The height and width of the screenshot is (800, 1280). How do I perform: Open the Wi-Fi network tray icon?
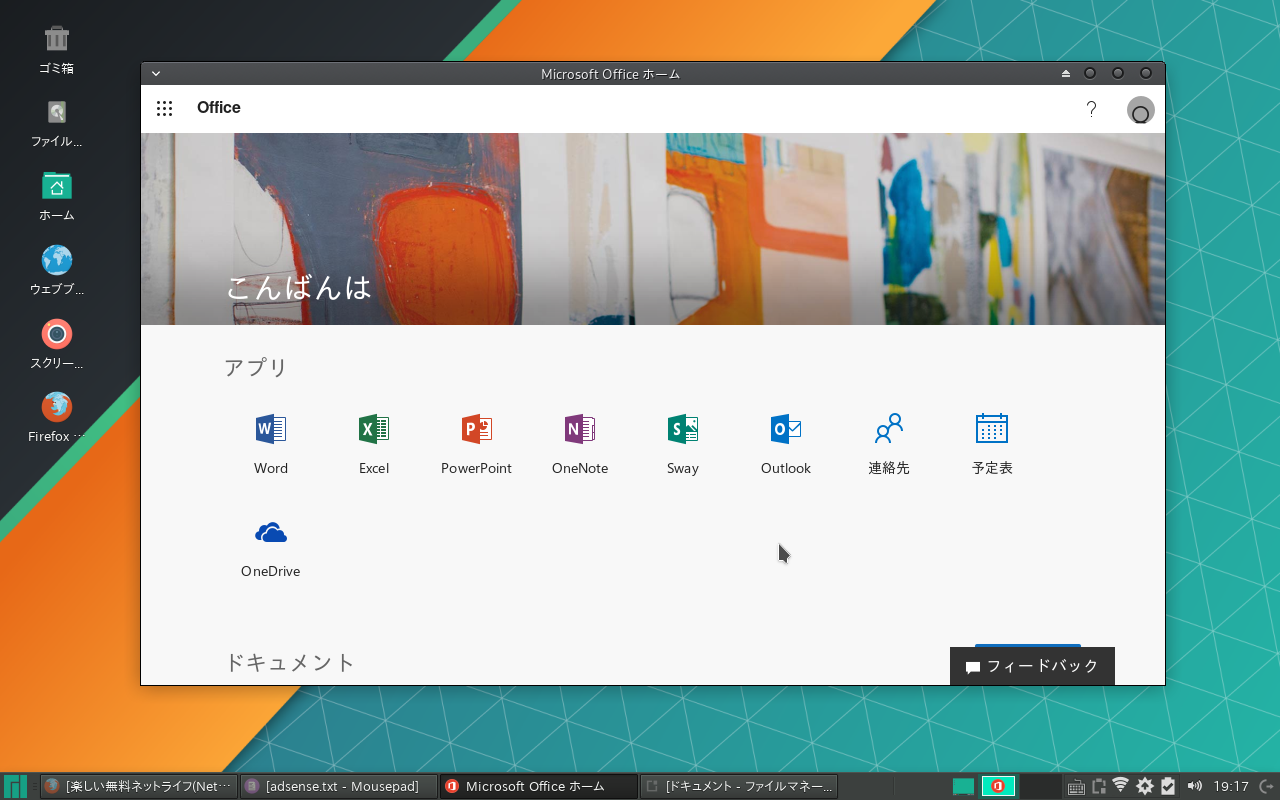[1121, 786]
